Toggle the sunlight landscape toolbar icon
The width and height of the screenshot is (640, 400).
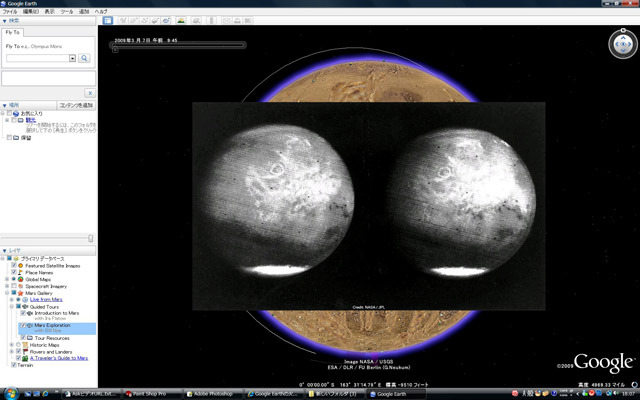181,20
